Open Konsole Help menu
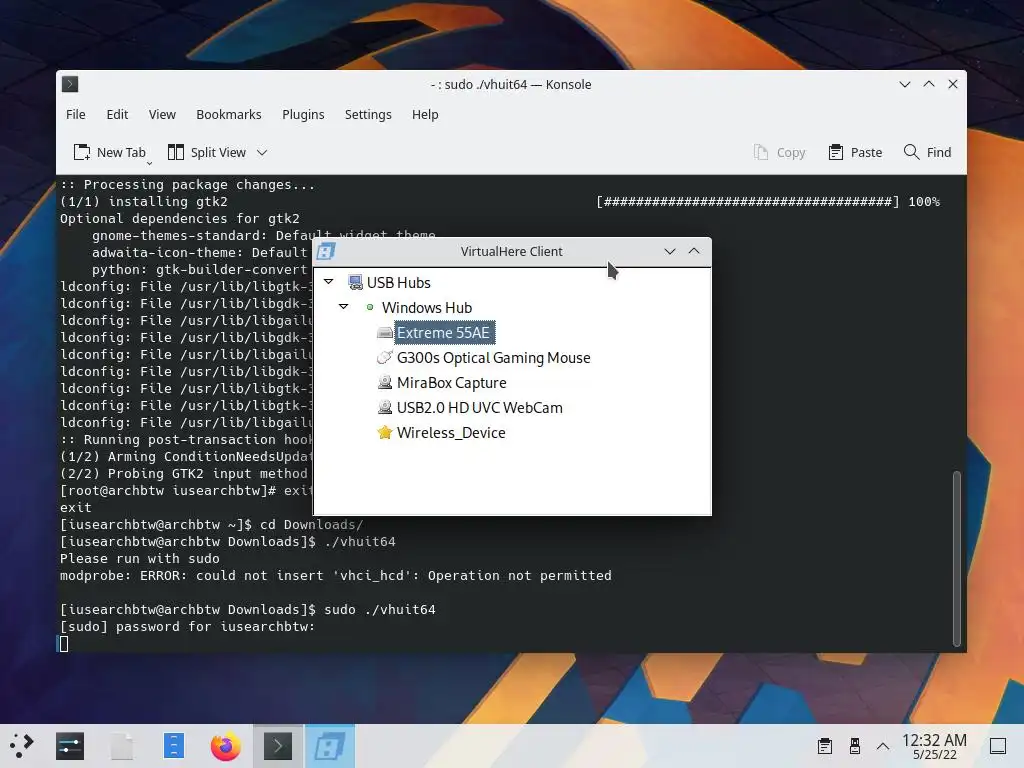This screenshot has width=1024, height=768. point(425,114)
